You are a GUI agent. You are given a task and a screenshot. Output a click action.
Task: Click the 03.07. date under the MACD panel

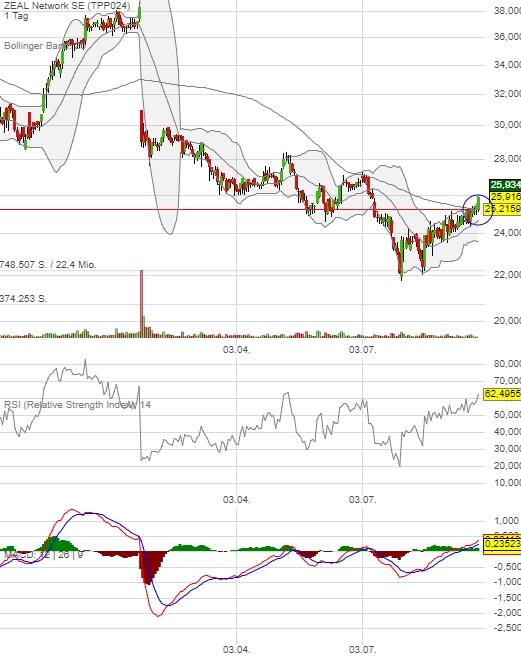[362, 650]
